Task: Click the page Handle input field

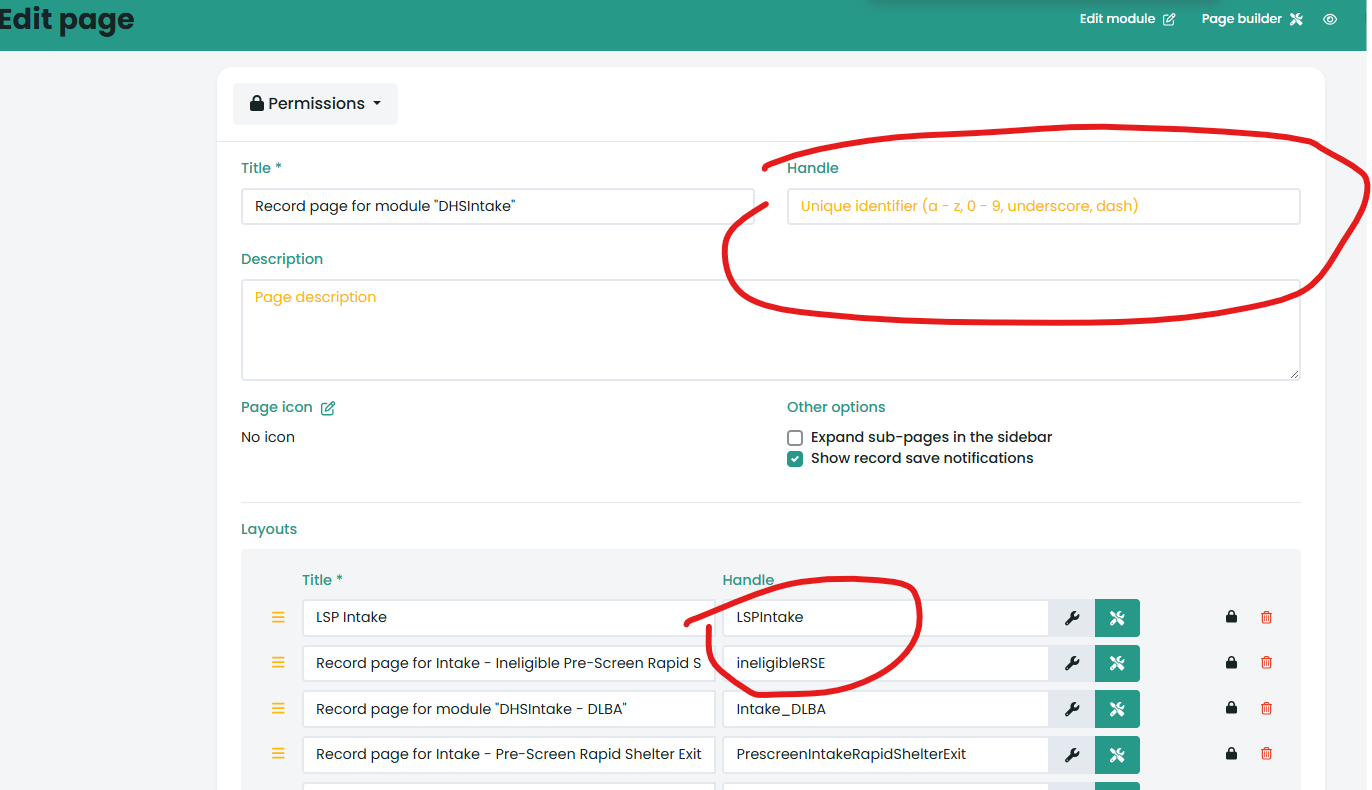Action: click(1043, 207)
